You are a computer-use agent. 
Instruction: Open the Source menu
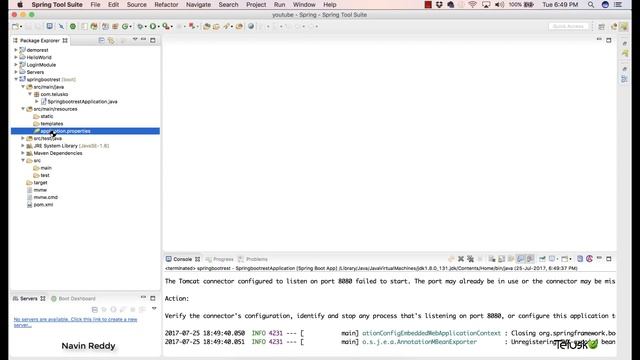[136, 4]
